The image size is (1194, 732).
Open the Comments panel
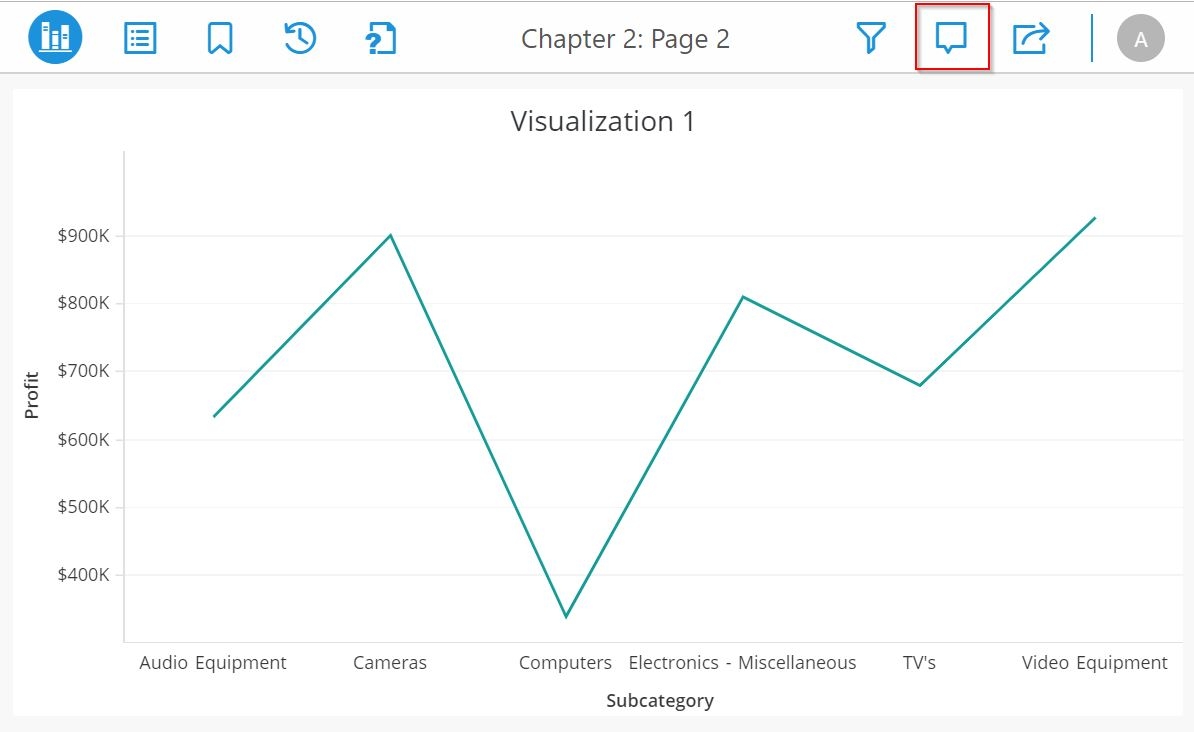click(x=951, y=38)
